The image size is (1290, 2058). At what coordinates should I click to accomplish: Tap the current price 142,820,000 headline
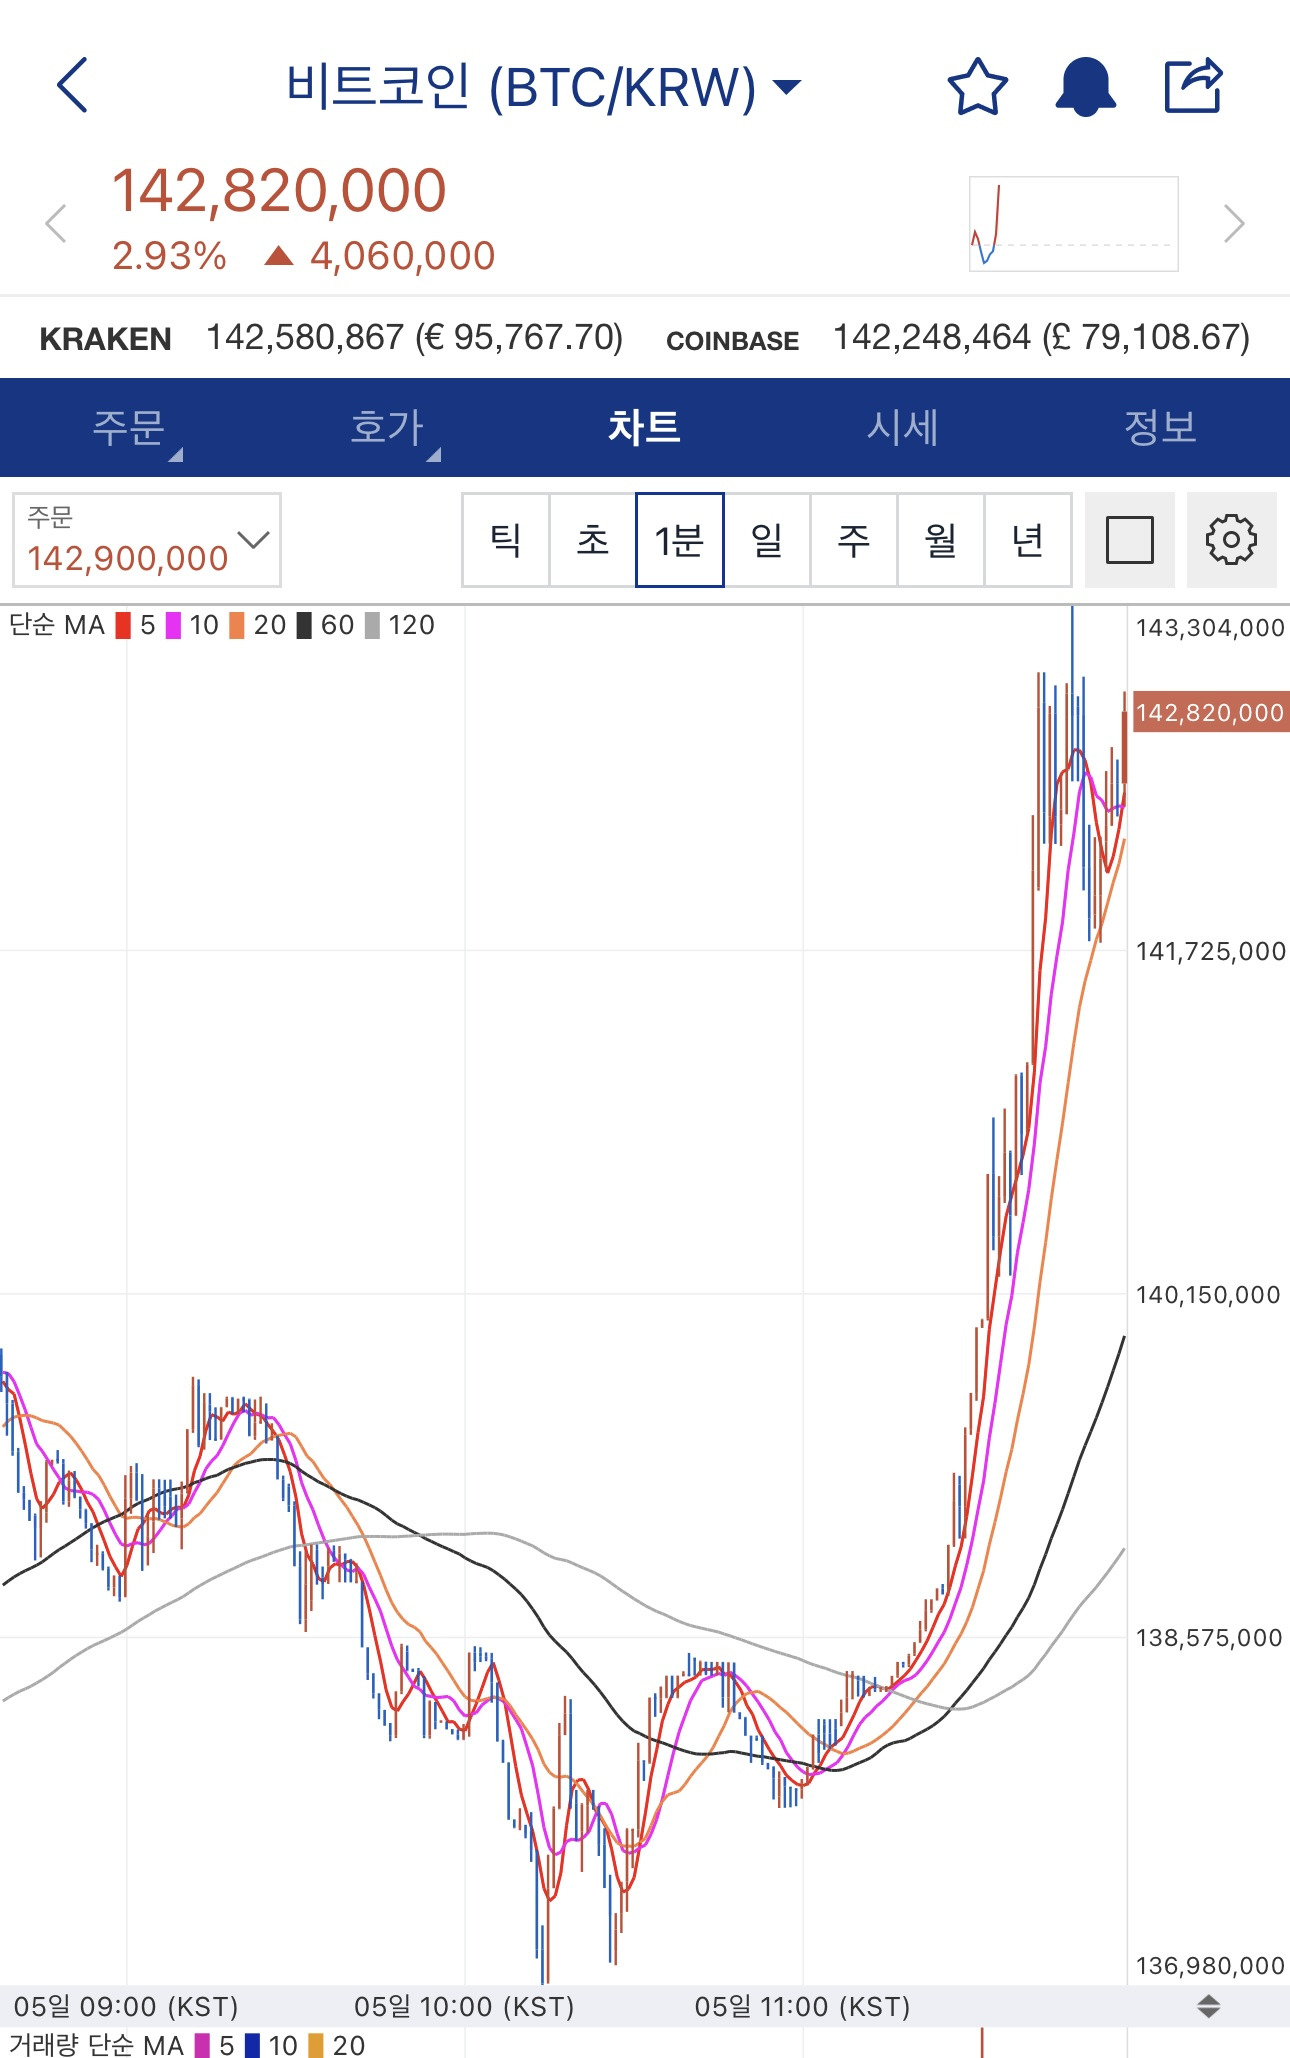(x=279, y=191)
